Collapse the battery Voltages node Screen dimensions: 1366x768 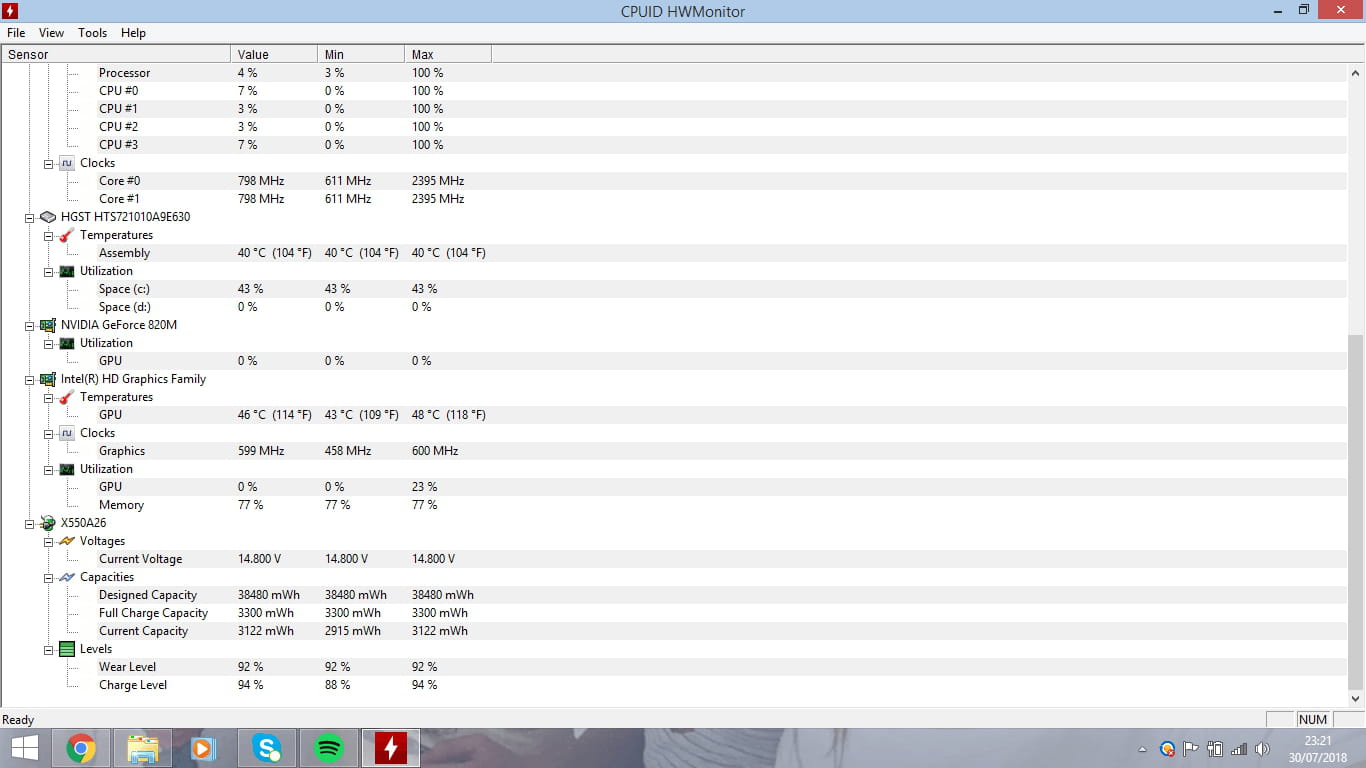[x=48, y=541]
